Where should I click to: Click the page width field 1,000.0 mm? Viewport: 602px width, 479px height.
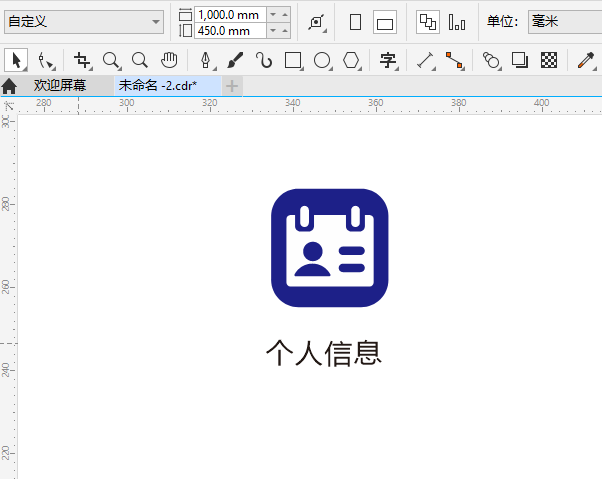[x=230, y=15]
